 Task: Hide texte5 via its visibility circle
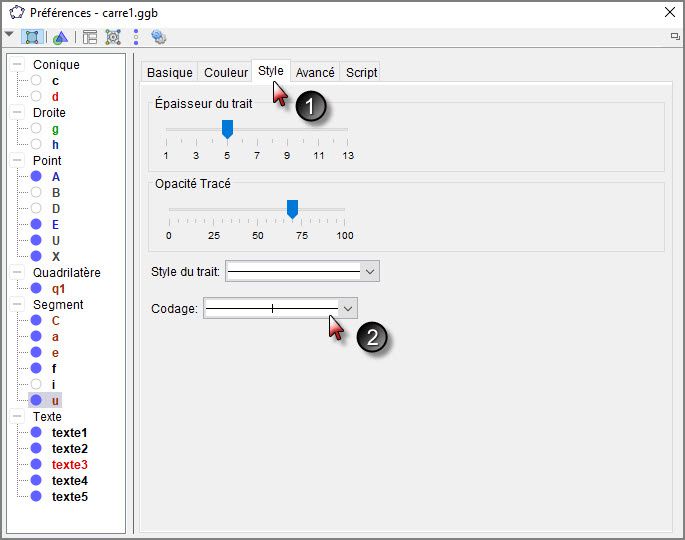(36, 496)
